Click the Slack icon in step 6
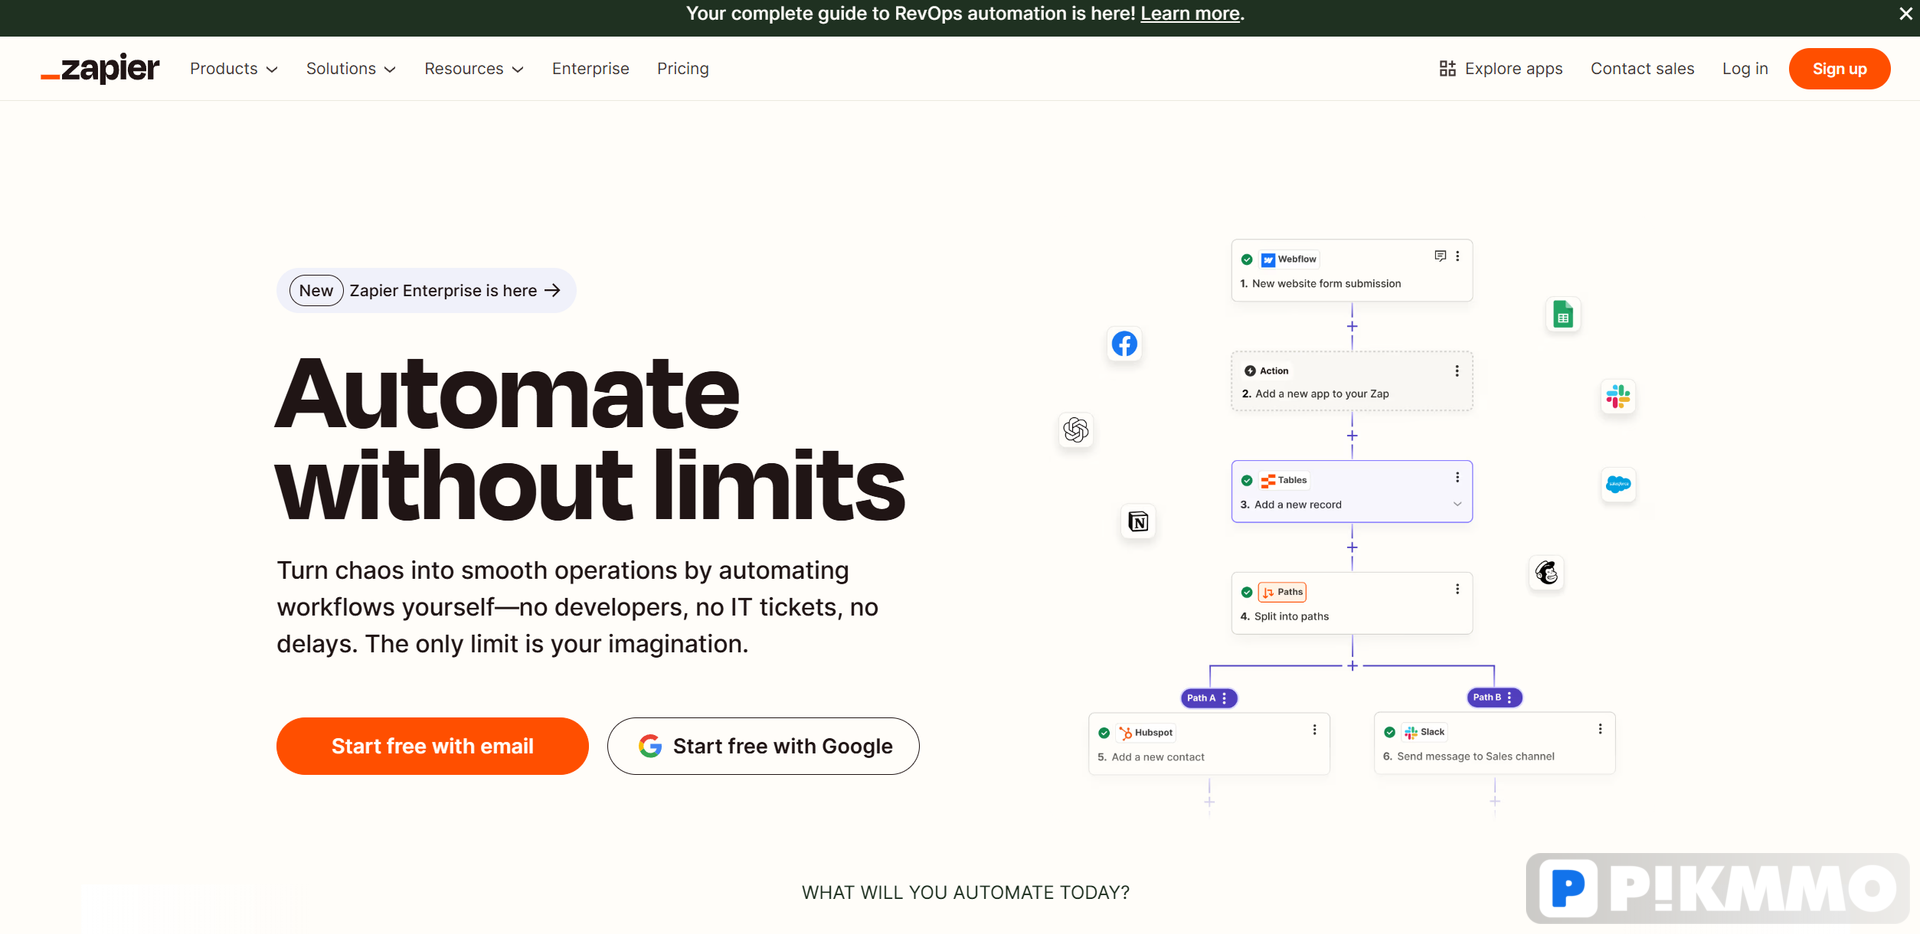The height and width of the screenshot is (934, 1920). 1411,733
